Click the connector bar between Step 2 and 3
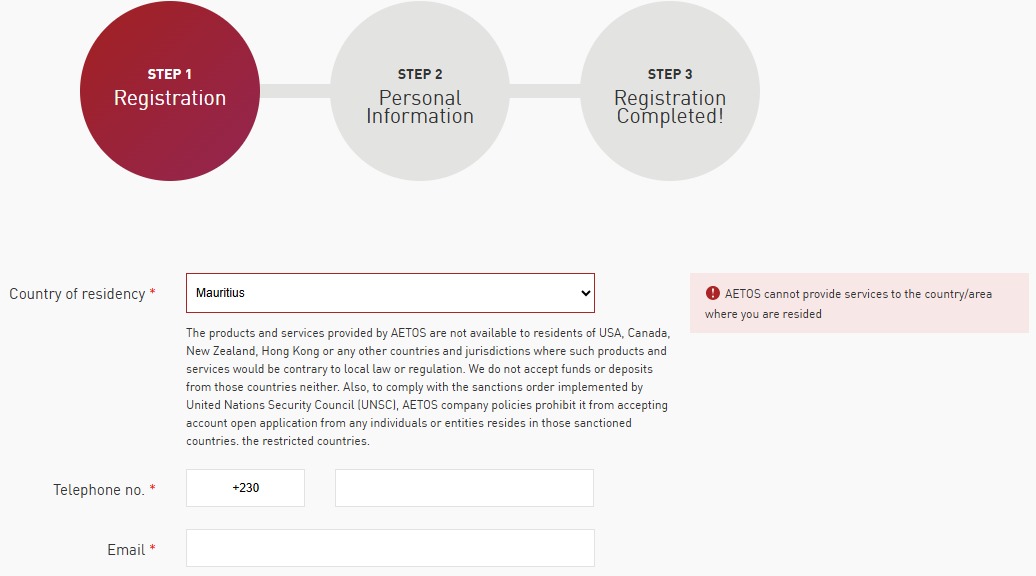The image size is (1036, 576). coord(545,93)
